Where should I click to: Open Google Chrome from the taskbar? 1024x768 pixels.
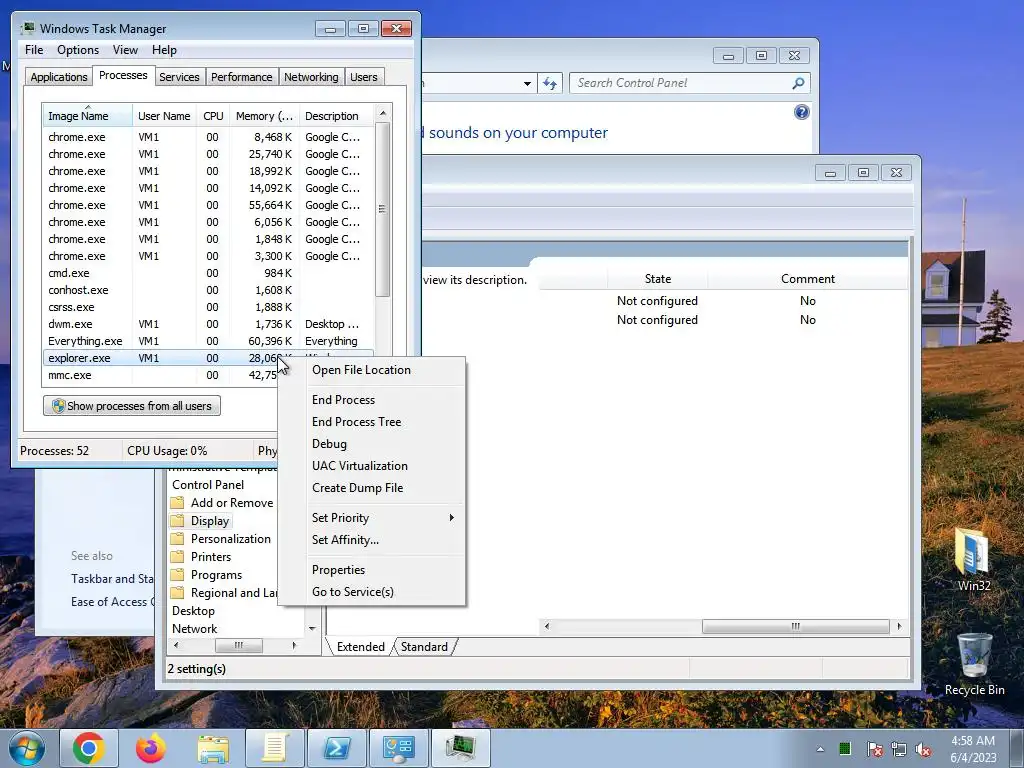89,748
